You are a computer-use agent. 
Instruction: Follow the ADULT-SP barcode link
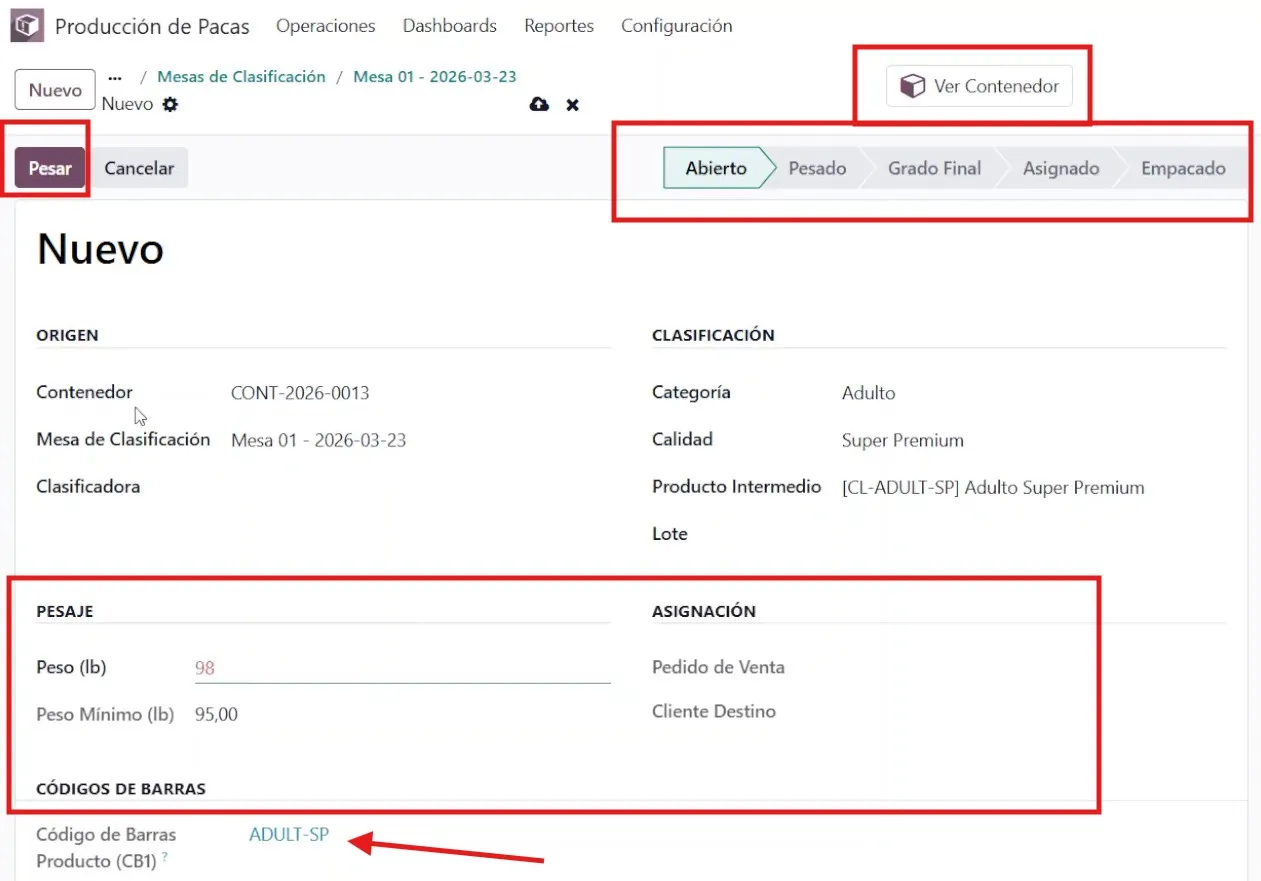point(289,834)
